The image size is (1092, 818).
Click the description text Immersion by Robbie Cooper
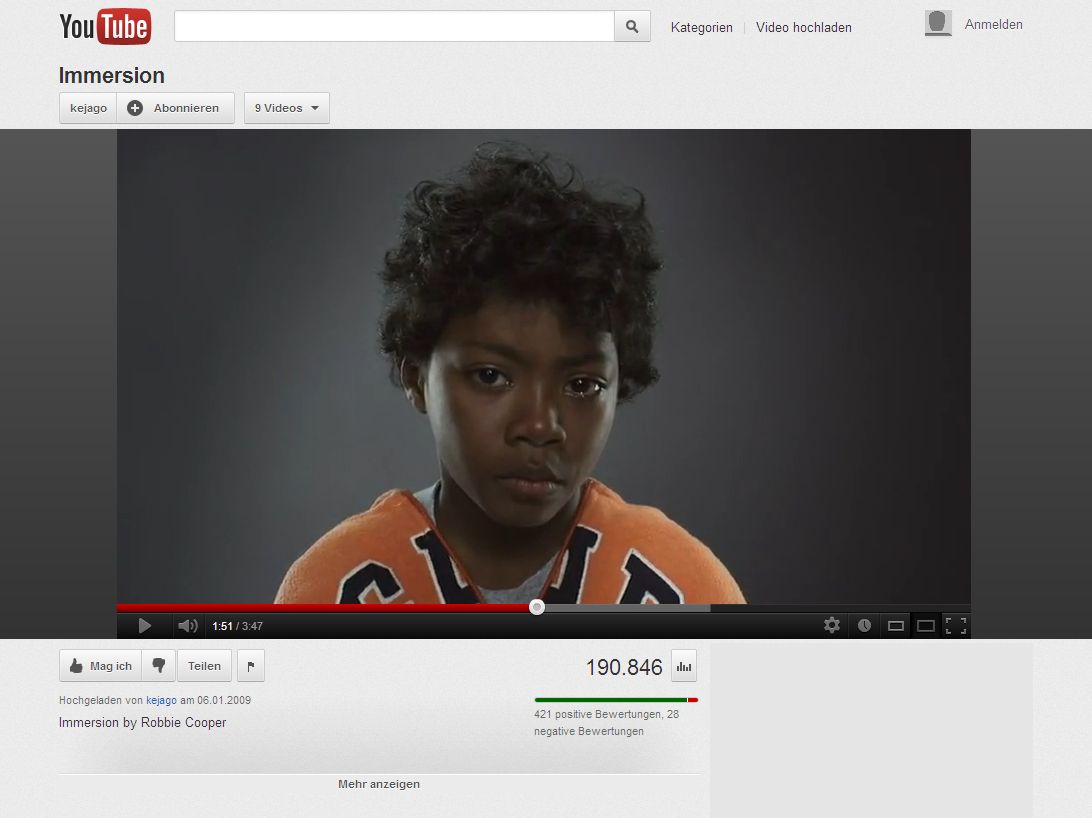[143, 723]
